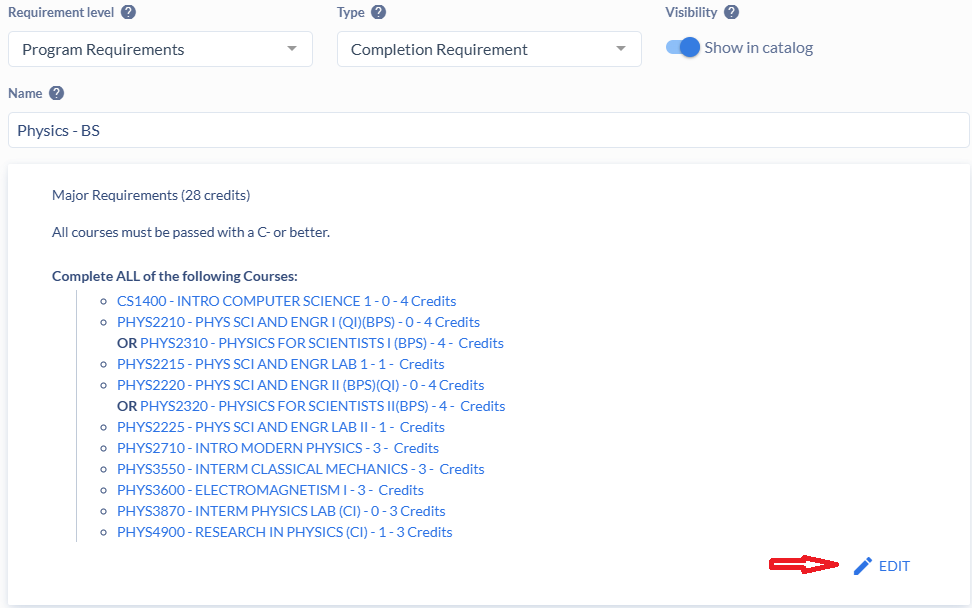Click the EDIT button text
This screenshot has height=608, width=972.
pos(894,566)
